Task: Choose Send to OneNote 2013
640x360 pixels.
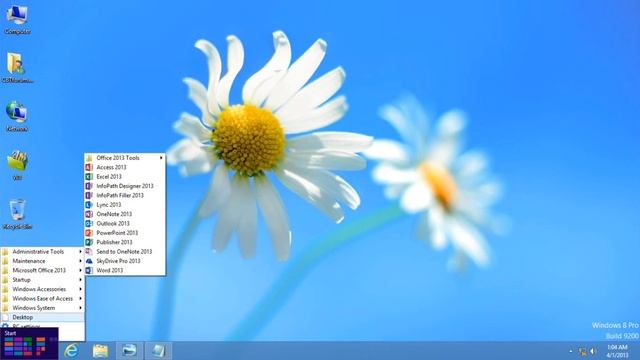Action: pyautogui.click(x=125, y=251)
